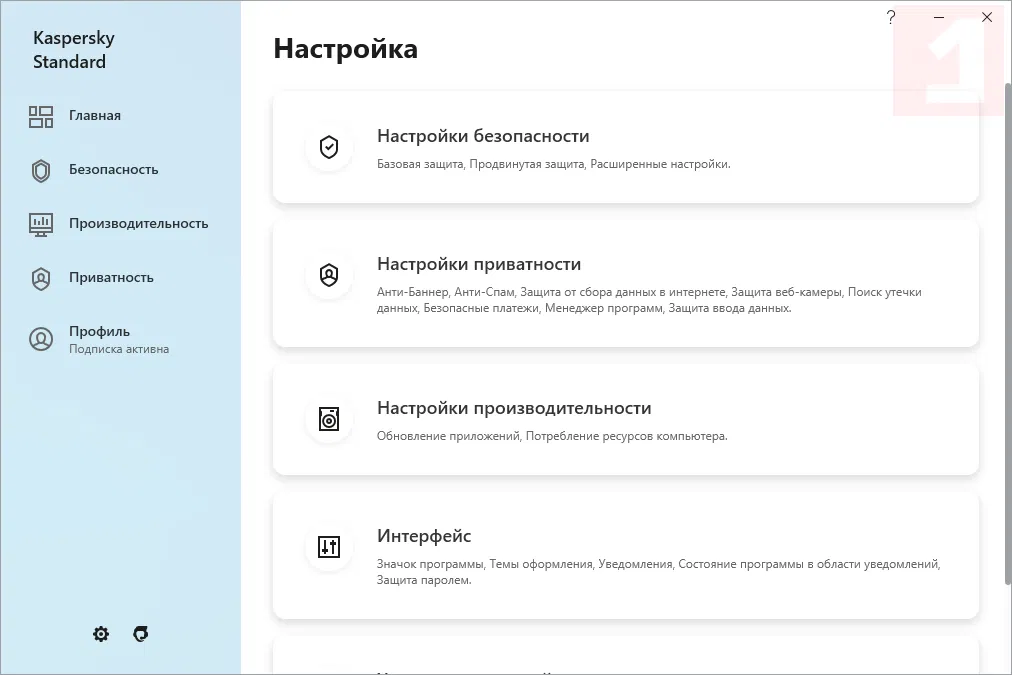Click the Настройка page heading
1012x675 pixels.
pyautogui.click(x=345, y=48)
